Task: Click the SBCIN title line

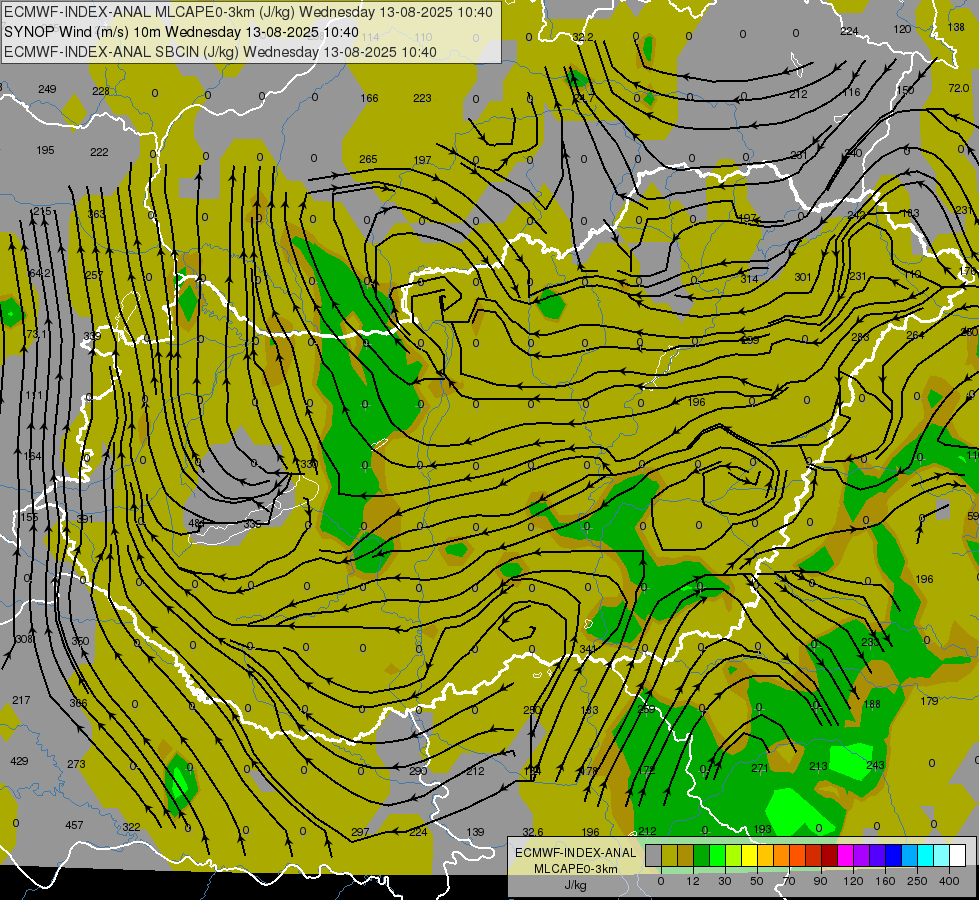Action: [x=220, y=52]
